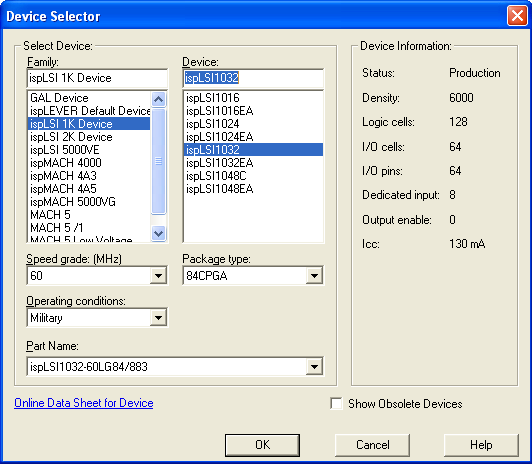Screen dimensions: 532x464
Task: Click the Device text input field
Action: click(x=253, y=78)
